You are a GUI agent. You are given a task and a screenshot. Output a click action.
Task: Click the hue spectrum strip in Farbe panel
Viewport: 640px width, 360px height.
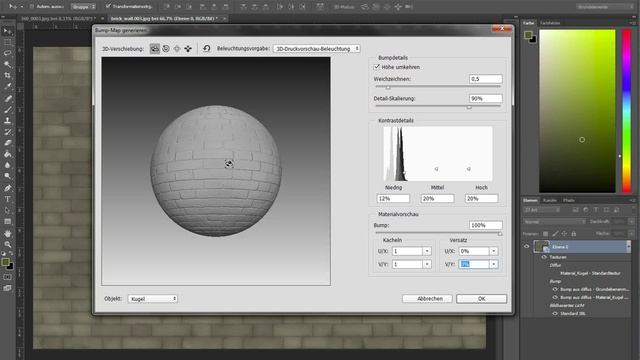pos(627,111)
